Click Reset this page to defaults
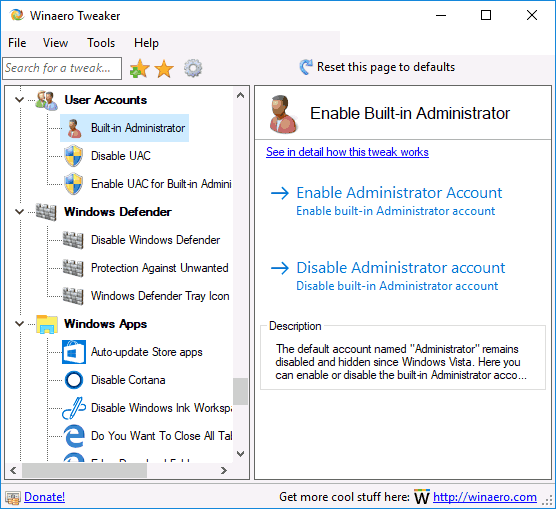 tap(386, 67)
